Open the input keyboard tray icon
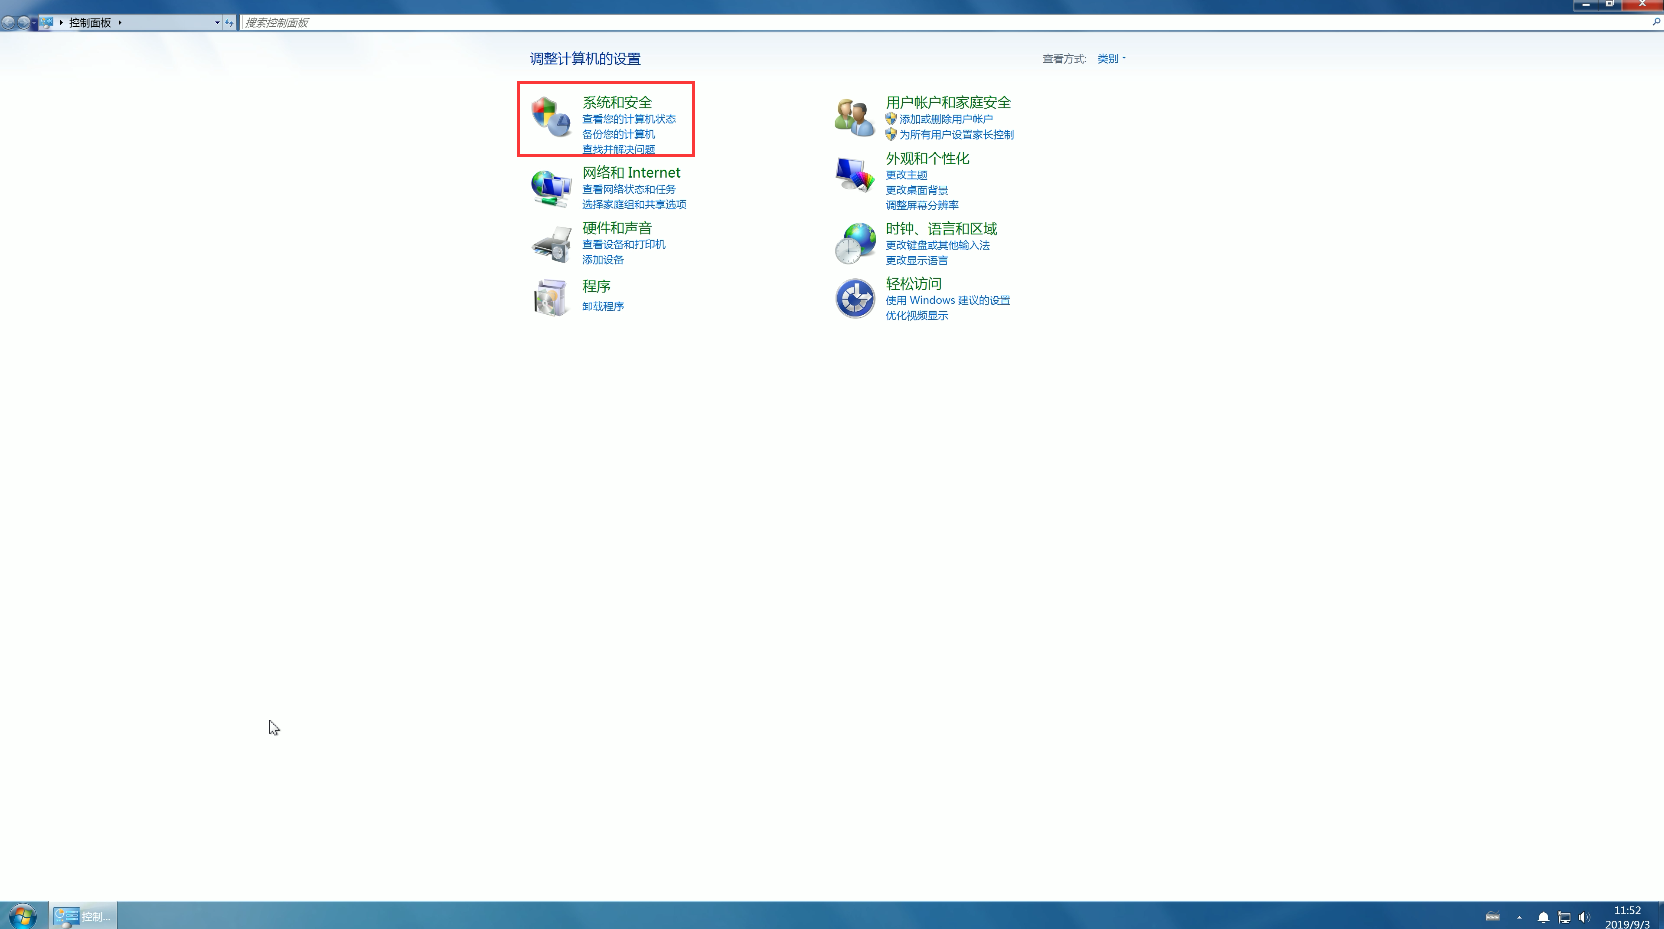Image resolution: width=1664 pixels, height=929 pixels. (1493, 916)
